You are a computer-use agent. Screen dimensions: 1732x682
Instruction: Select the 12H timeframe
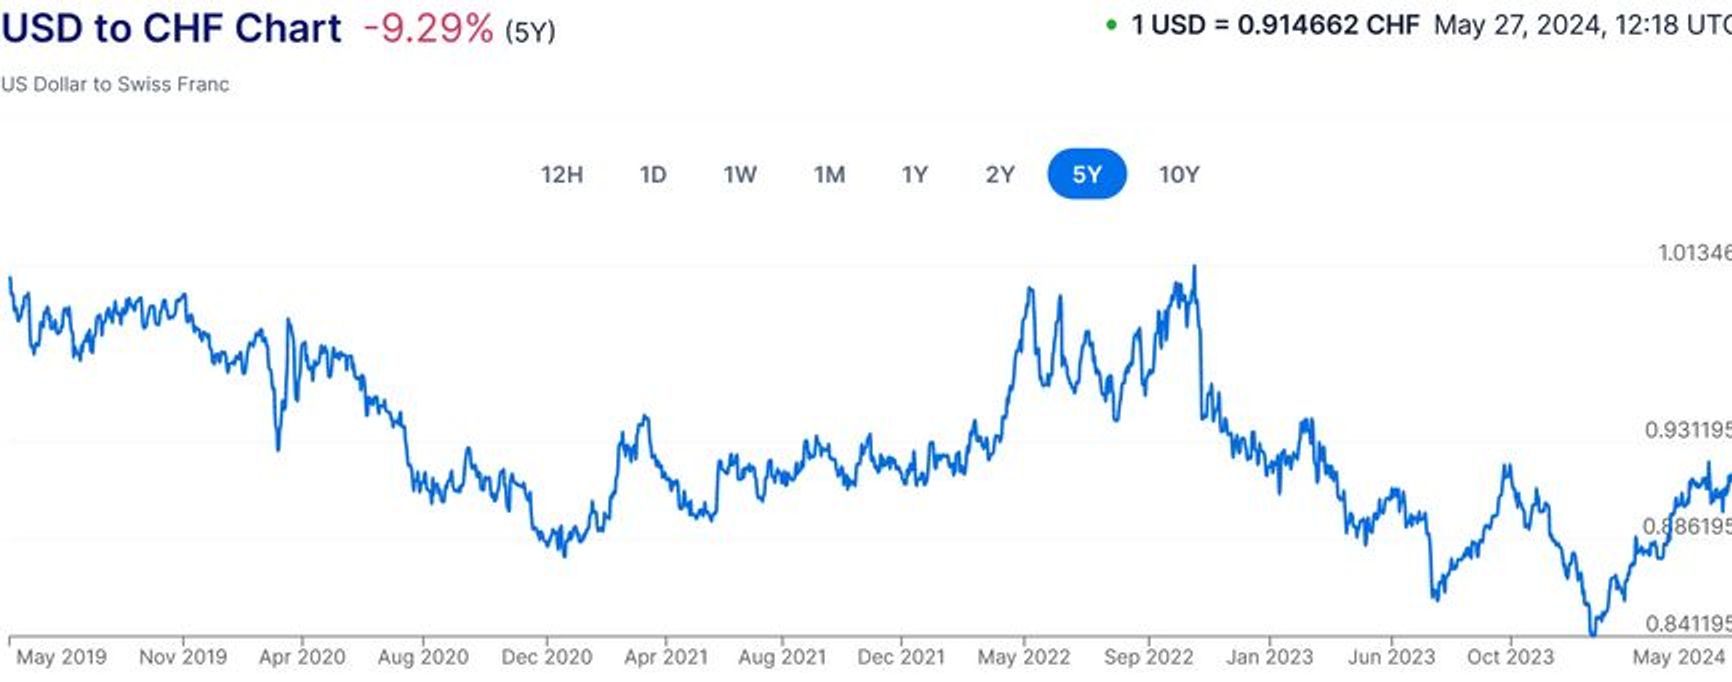(x=564, y=174)
